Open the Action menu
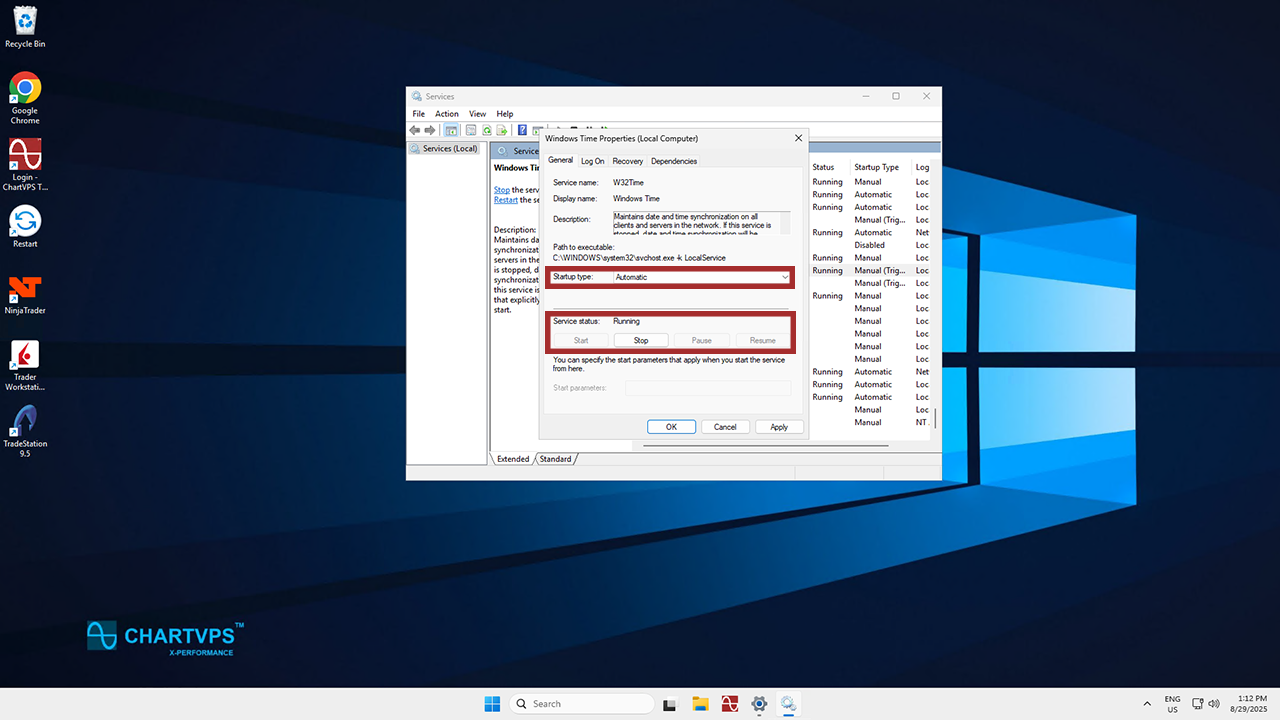 [x=446, y=114]
